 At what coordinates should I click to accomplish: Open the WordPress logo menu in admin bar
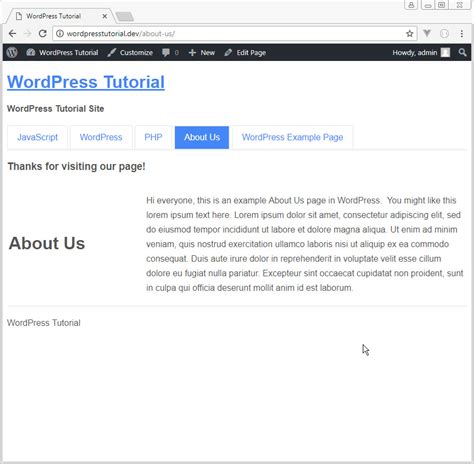[12, 52]
